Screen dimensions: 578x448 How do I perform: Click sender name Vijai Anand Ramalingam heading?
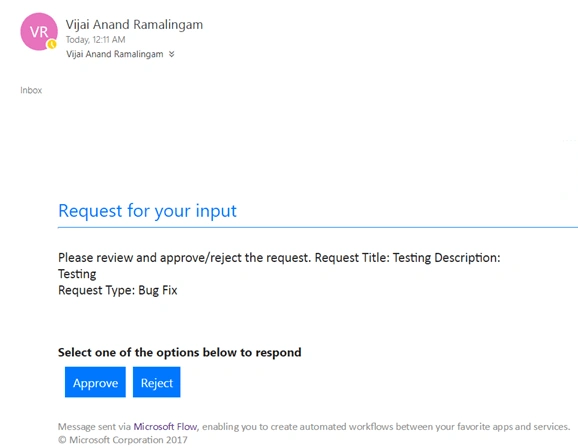pos(134,25)
